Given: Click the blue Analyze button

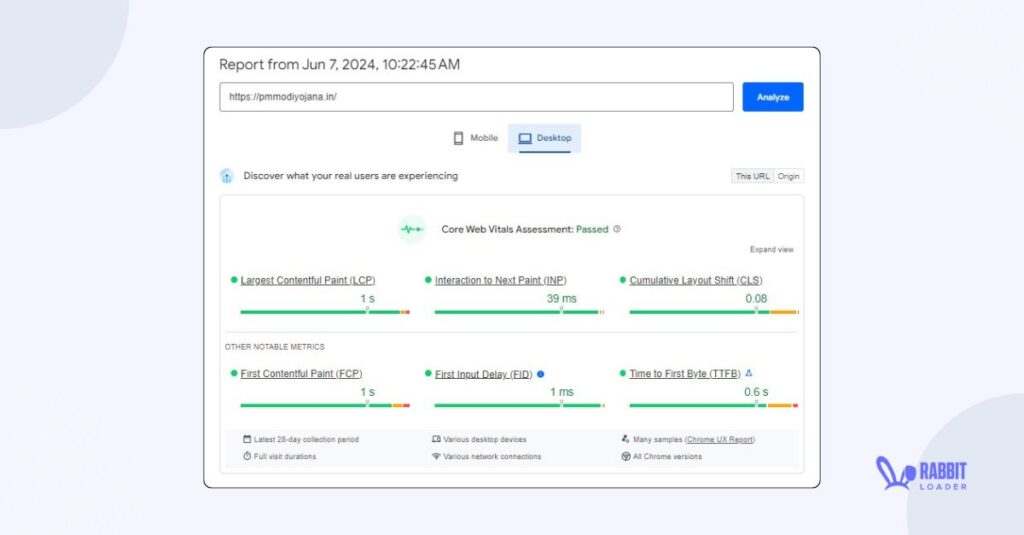Looking at the screenshot, I should [773, 97].
